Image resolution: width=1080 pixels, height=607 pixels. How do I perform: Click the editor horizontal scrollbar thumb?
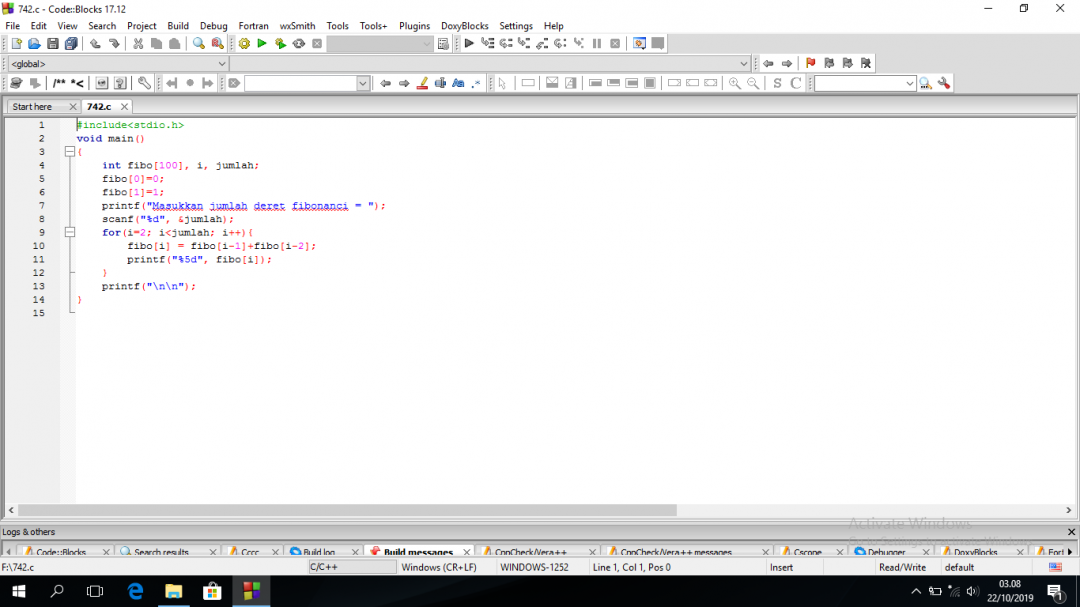(x=347, y=511)
